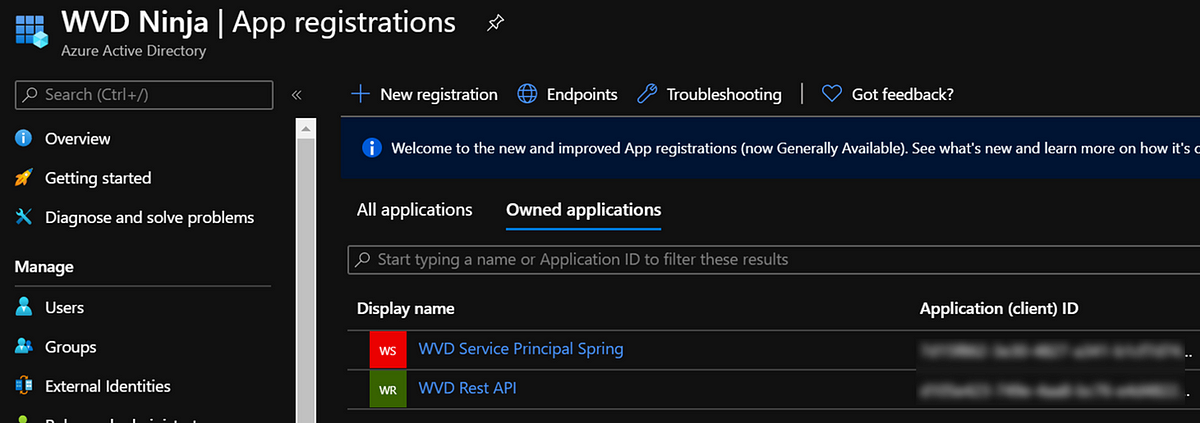Click the info icon in welcome banner
Image resolution: width=1200 pixels, height=423 pixels.
(x=371, y=148)
